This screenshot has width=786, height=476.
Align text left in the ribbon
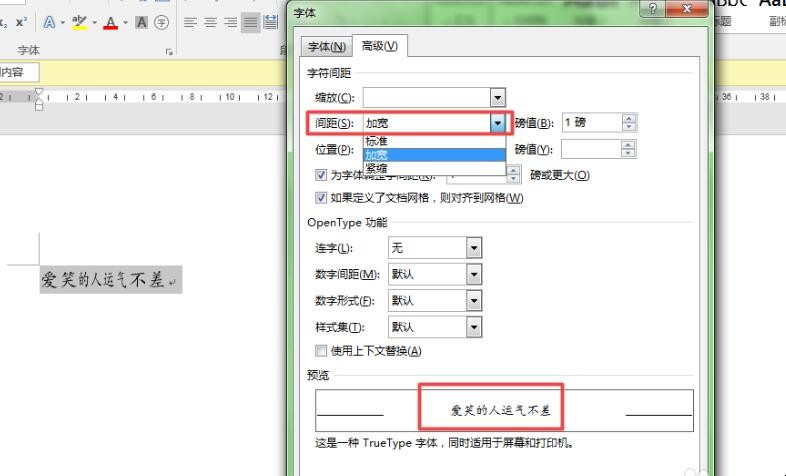(x=190, y=23)
